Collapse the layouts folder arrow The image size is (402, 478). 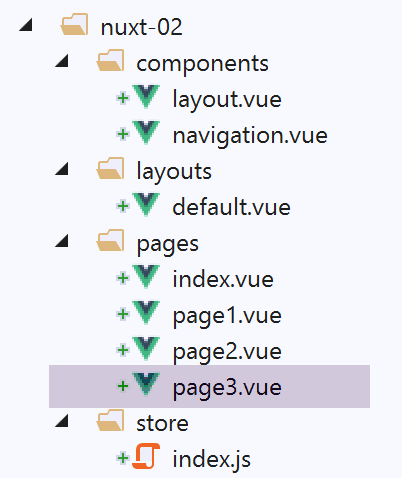(x=62, y=169)
